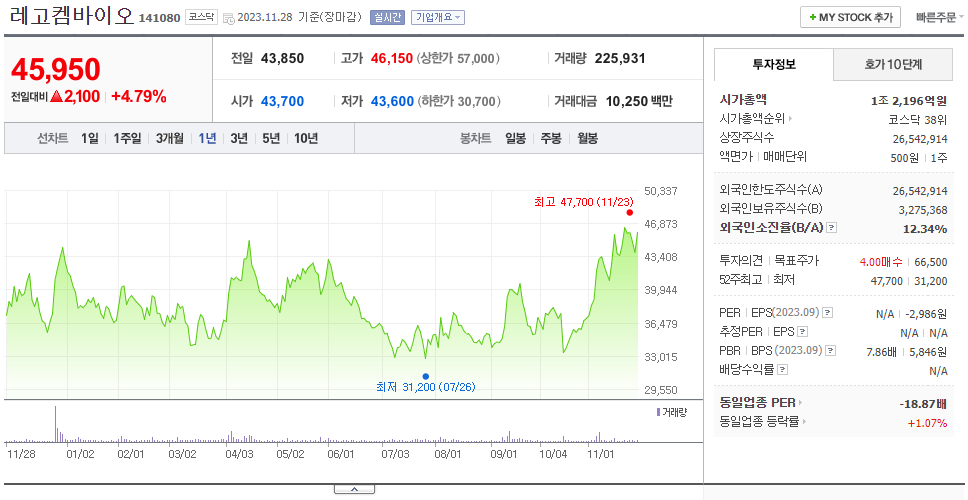
Task: Select the 1일 line chart period
Action: pos(90,138)
